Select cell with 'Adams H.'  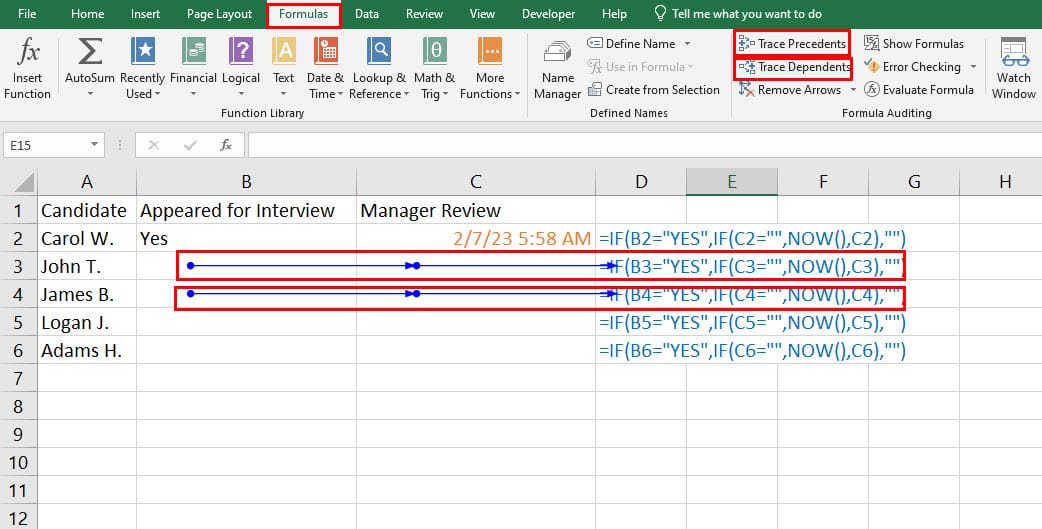pos(86,350)
